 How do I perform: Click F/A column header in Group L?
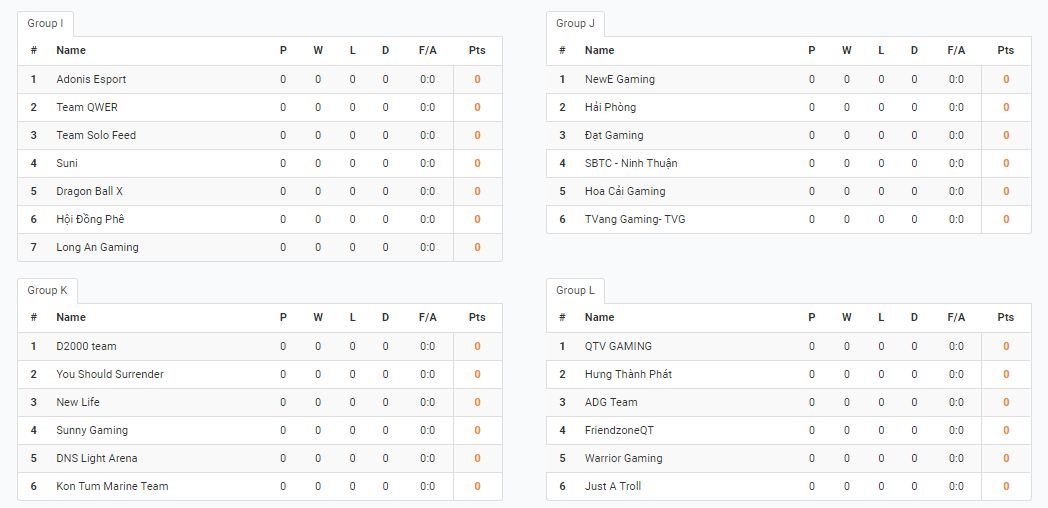pos(956,318)
